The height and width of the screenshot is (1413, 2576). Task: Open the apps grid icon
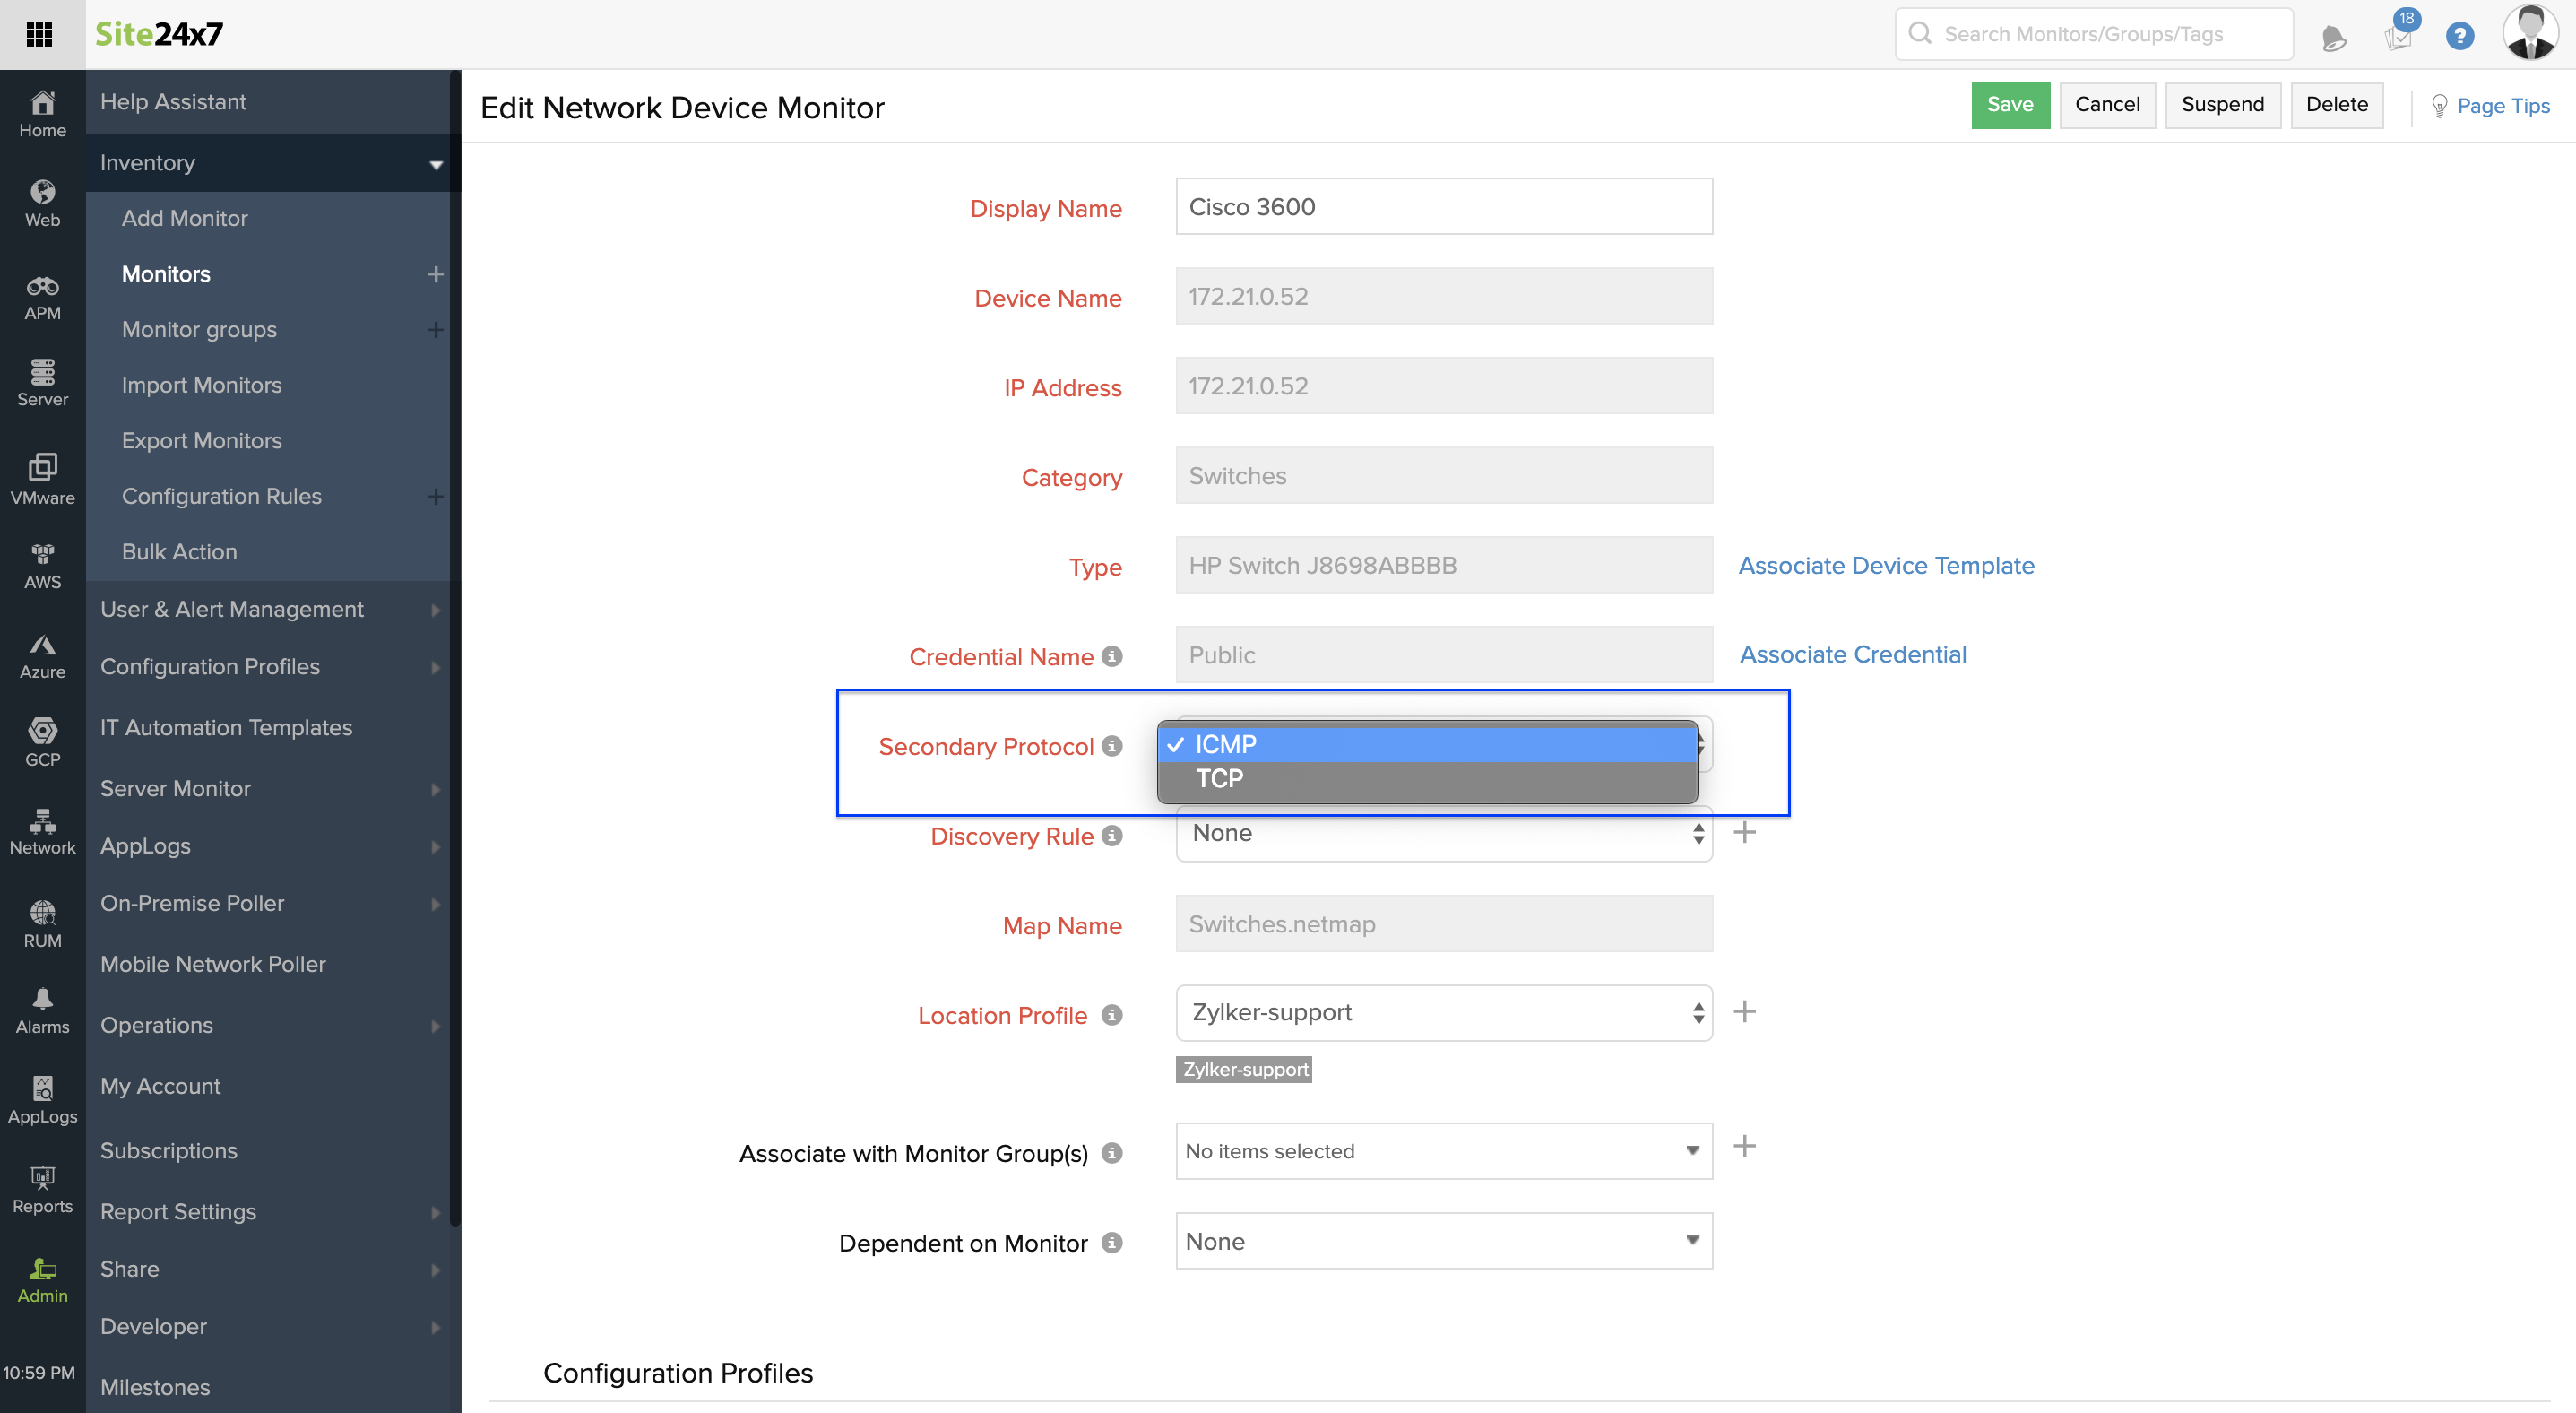[39, 34]
